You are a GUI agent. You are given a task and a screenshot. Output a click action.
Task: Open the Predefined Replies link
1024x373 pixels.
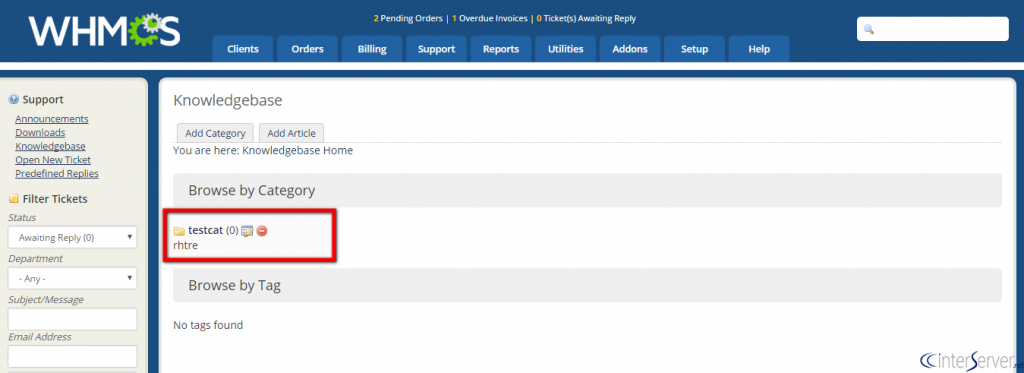57,174
